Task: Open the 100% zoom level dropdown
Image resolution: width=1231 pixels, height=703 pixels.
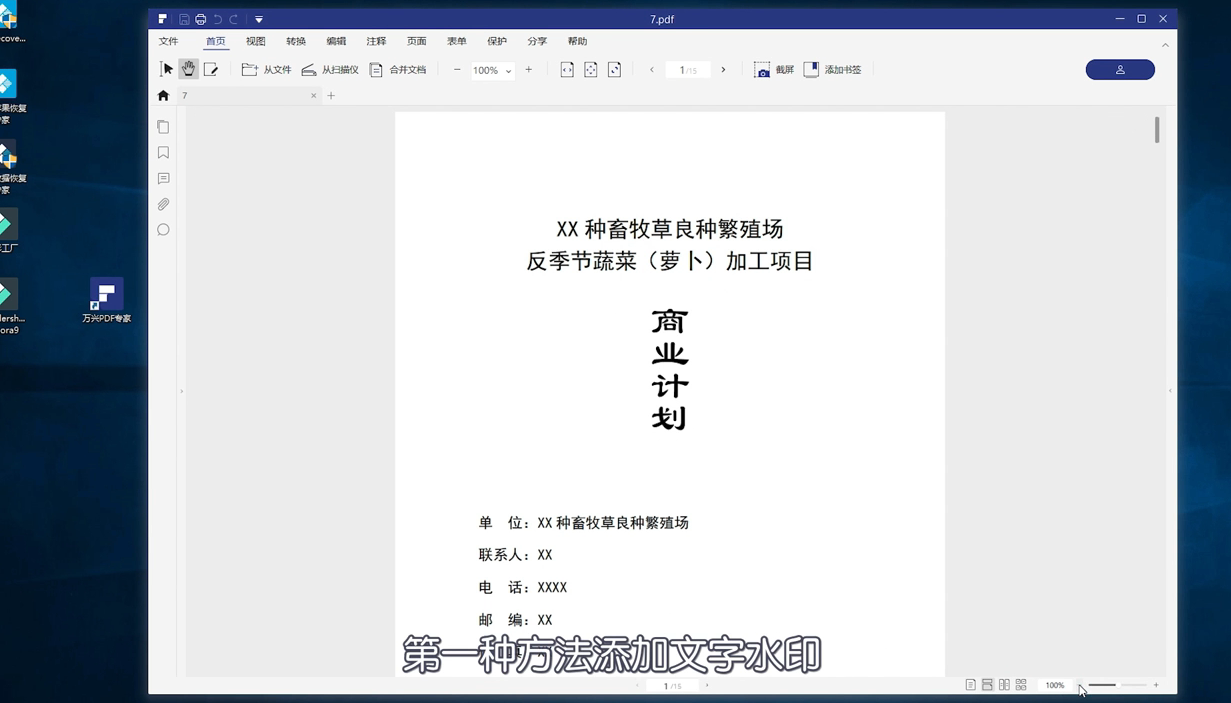Action: (x=492, y=70)
